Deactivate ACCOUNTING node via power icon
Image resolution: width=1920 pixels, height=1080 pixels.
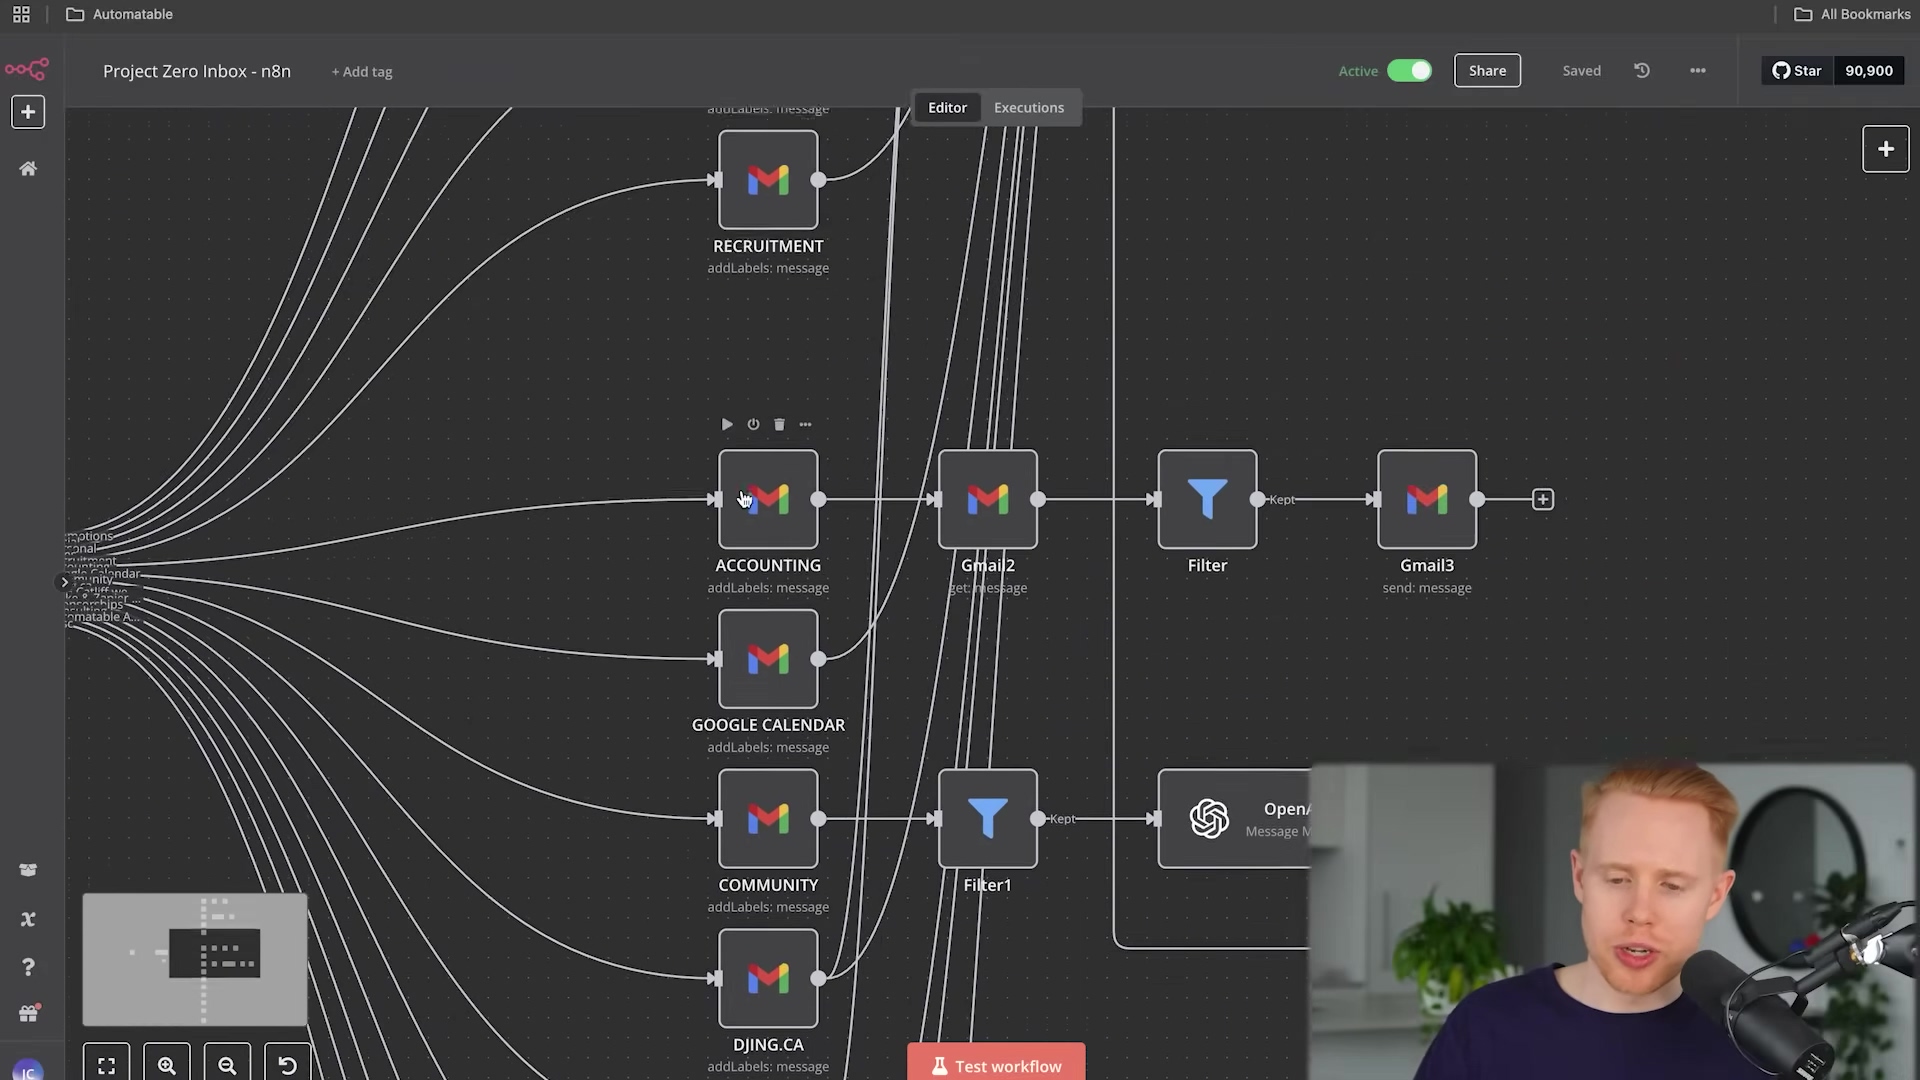tap(753, 425)
